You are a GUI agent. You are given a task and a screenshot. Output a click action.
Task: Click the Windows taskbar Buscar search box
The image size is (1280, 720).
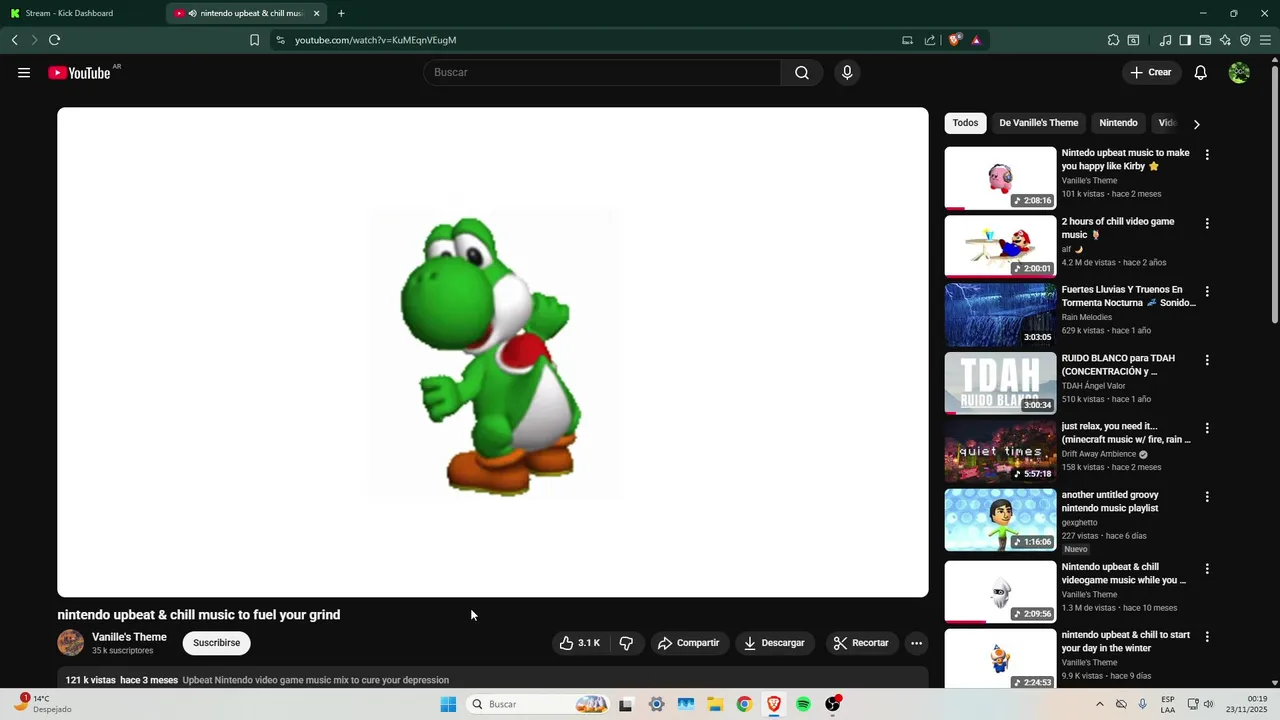(x=539, y=704)
